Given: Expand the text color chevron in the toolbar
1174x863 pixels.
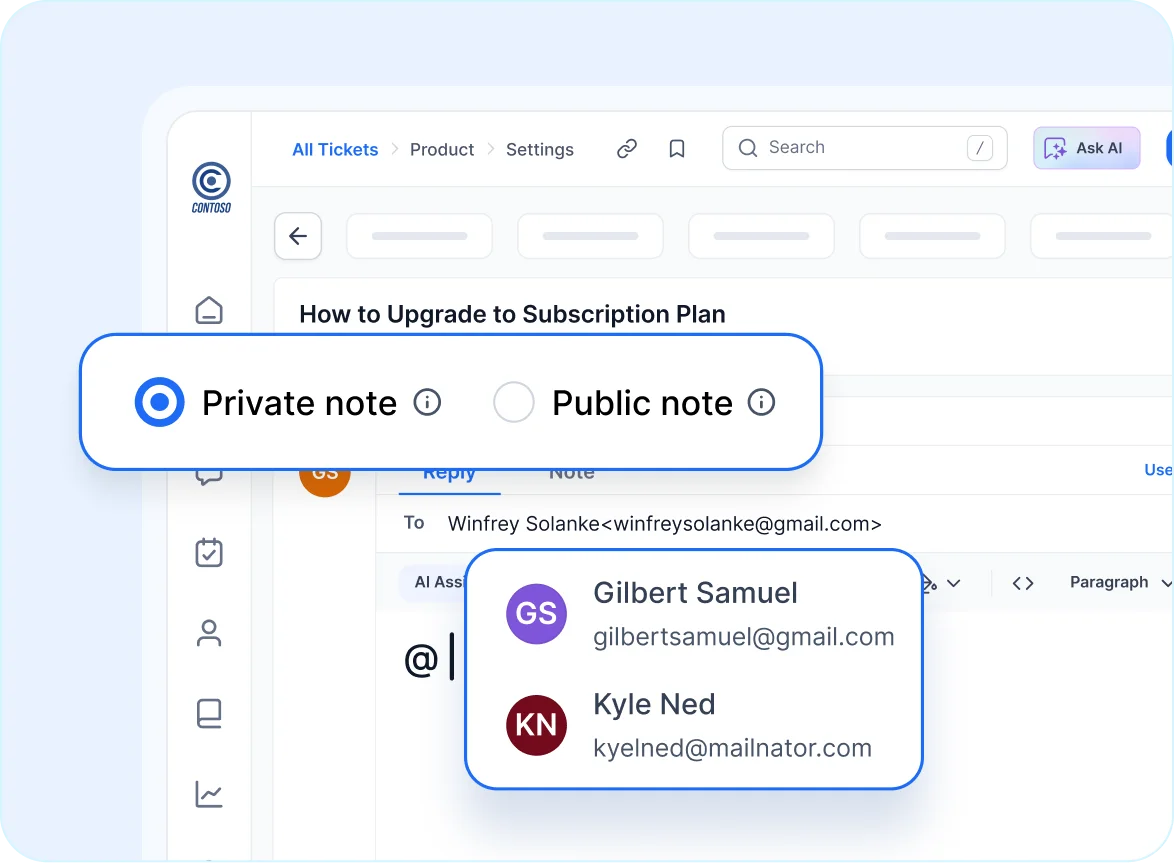Looking at the screenshot, I should click(955, 583).
